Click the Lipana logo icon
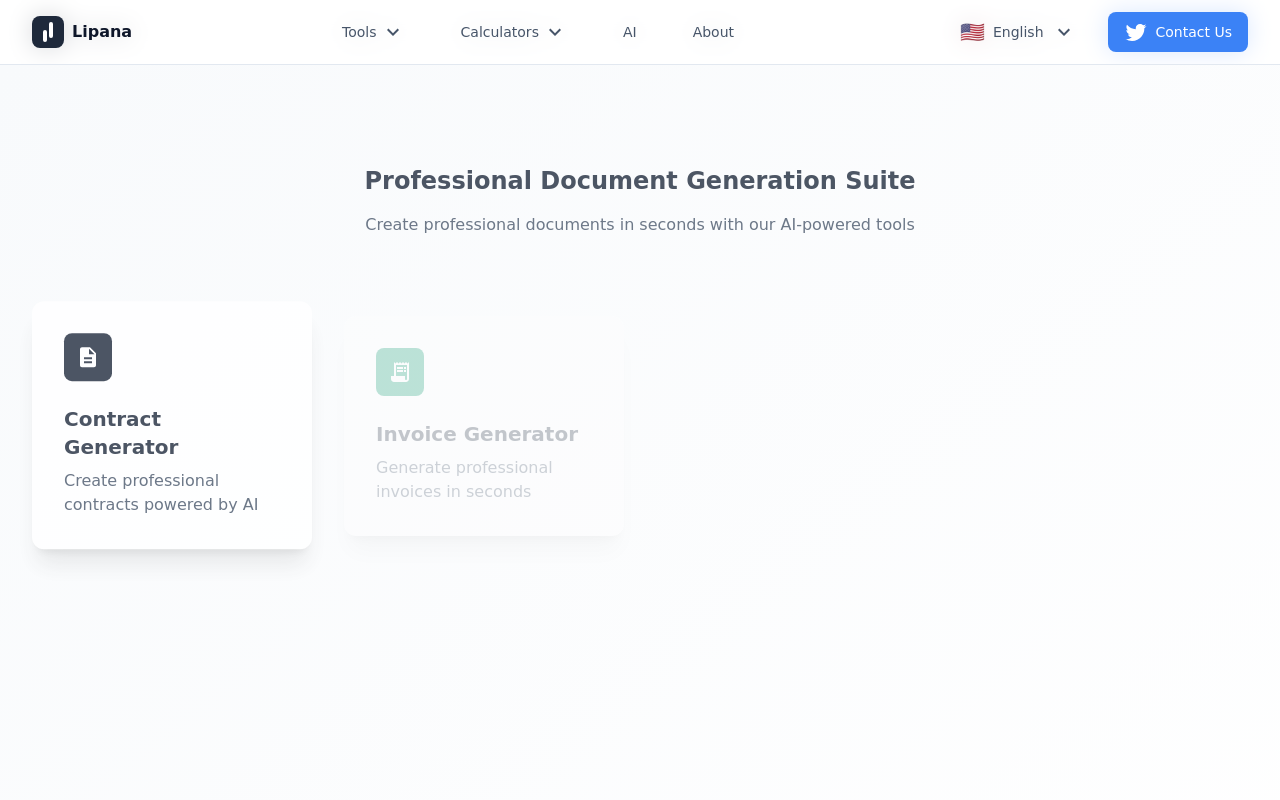1280x800 pixels. [48, 32]
